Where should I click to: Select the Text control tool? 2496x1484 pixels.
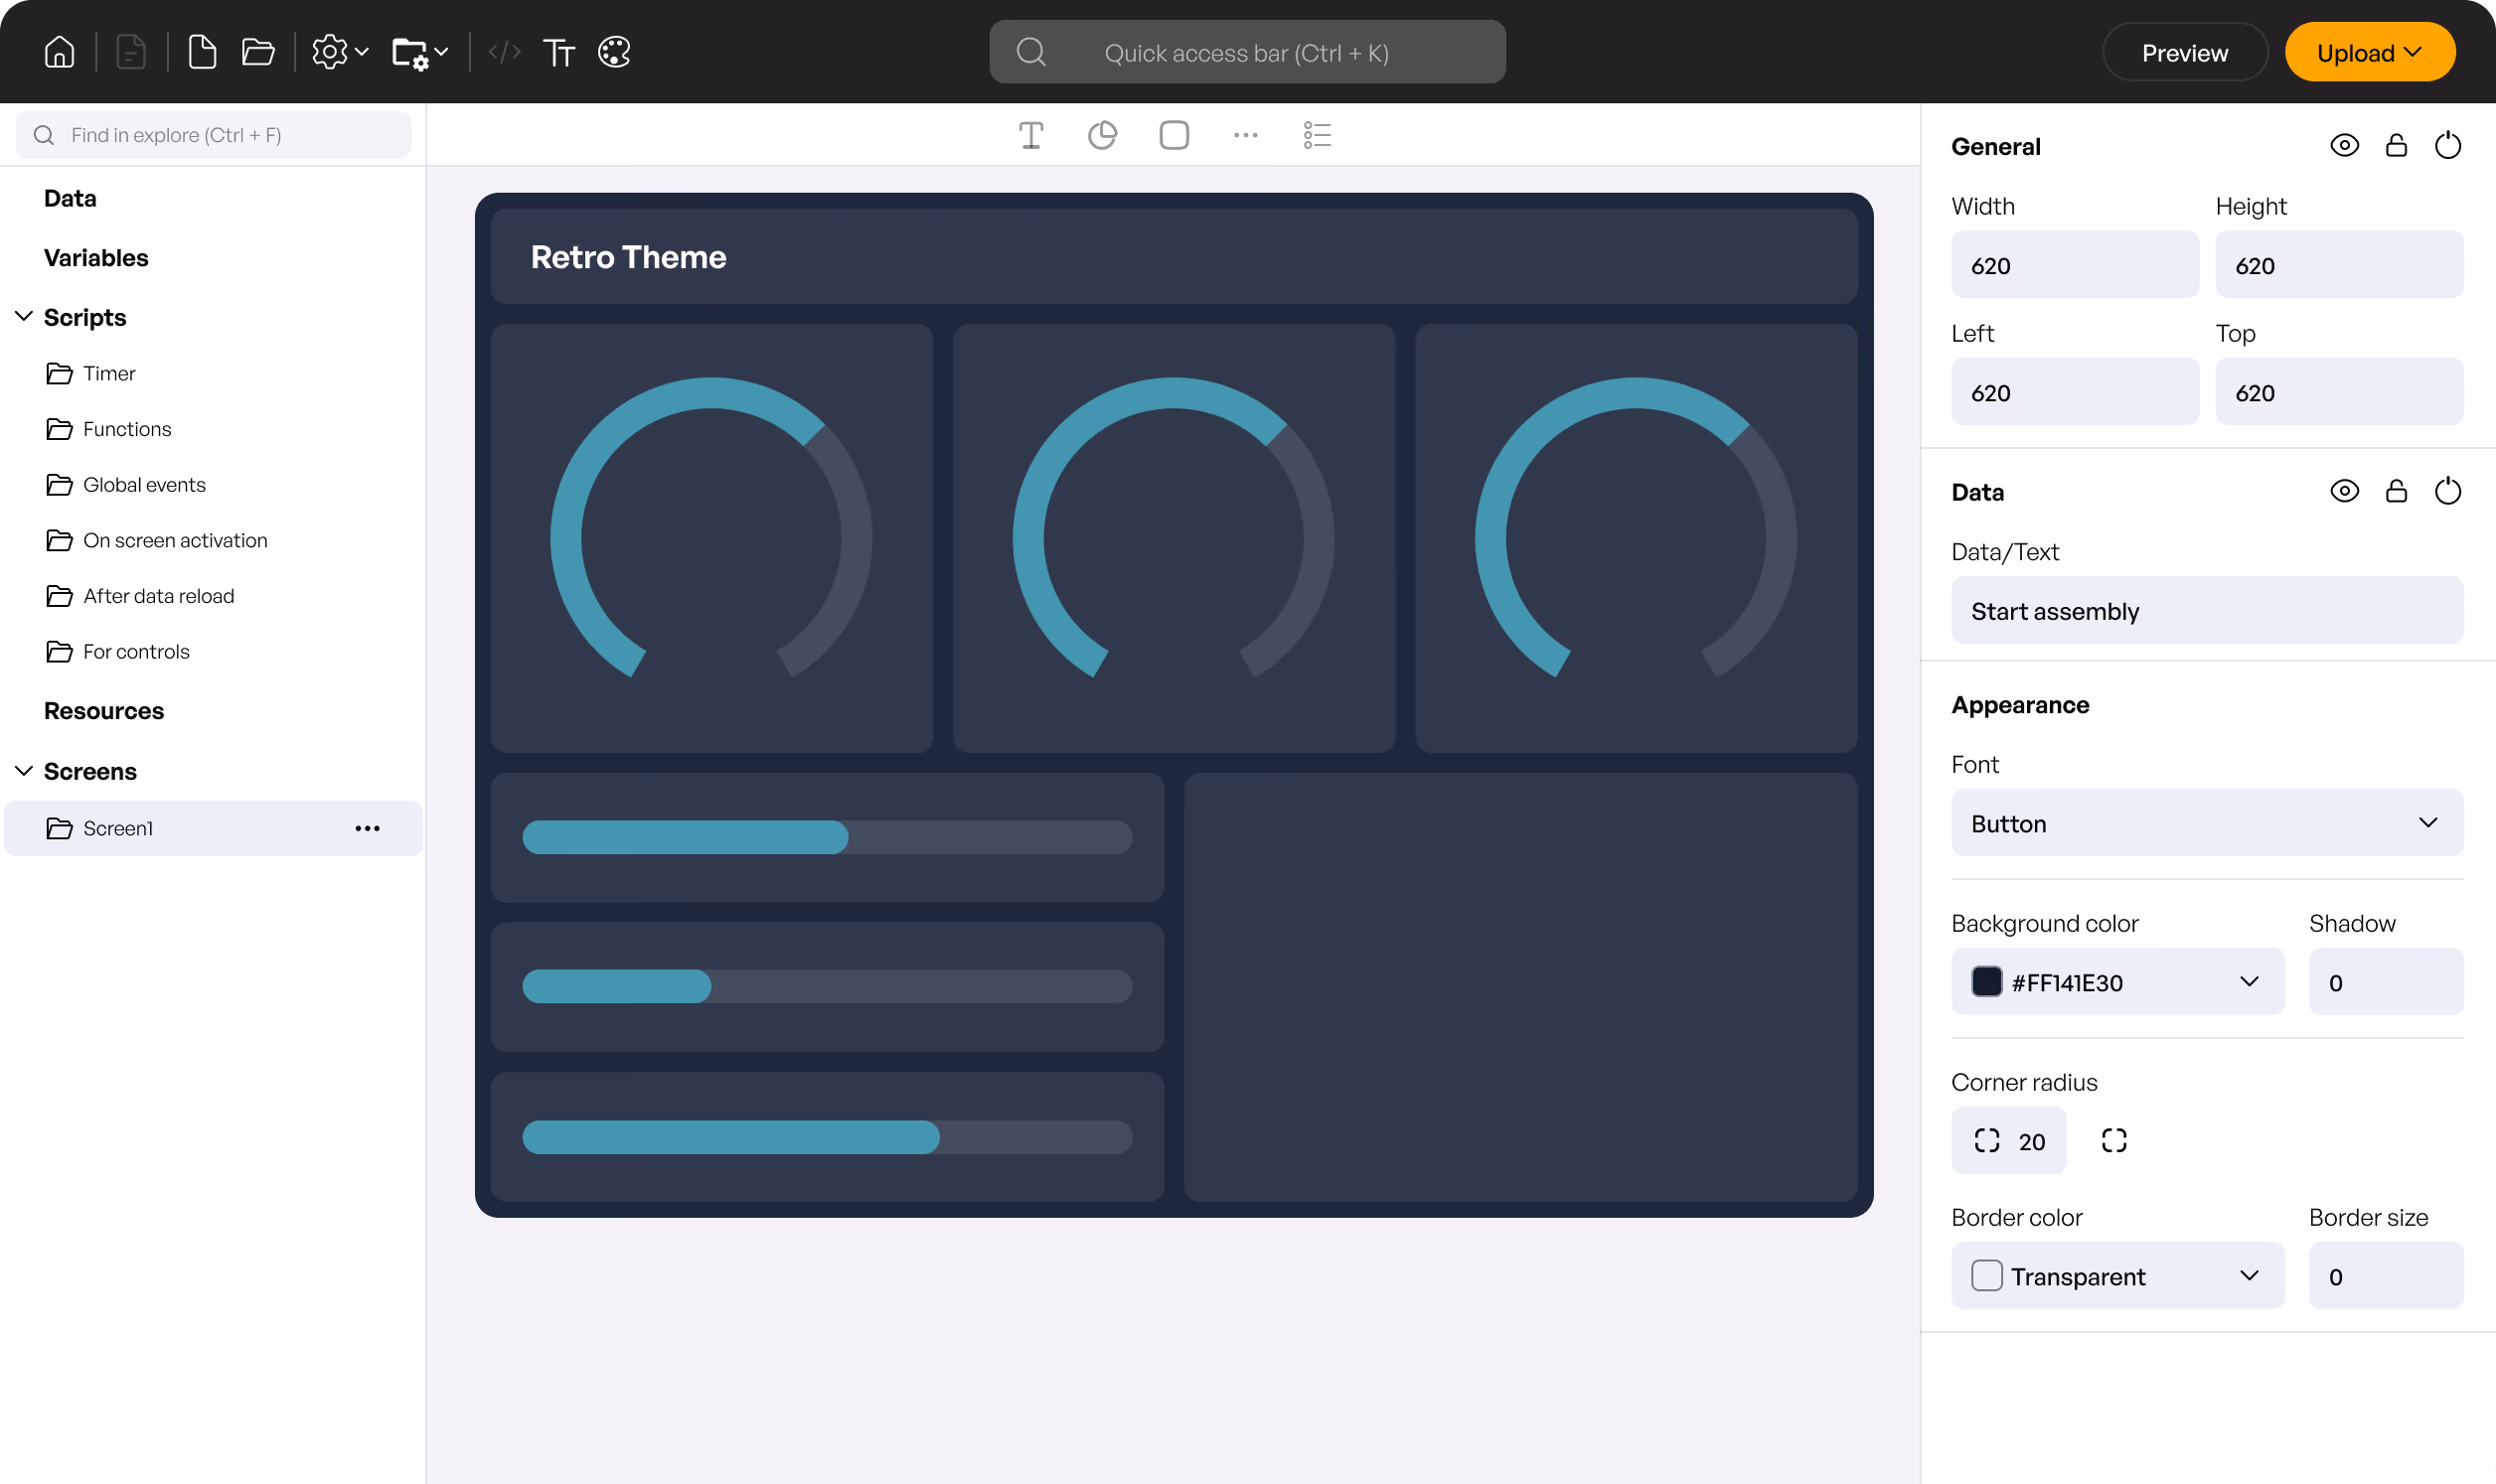(1031, 135)
